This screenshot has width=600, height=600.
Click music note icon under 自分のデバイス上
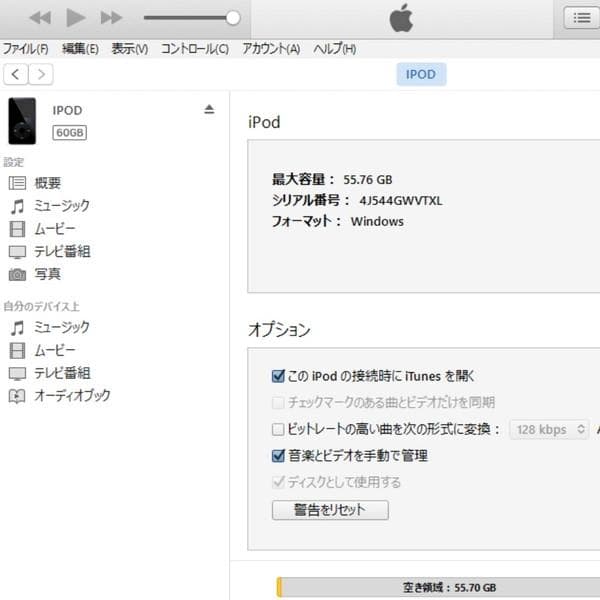(x=17, y=328)
